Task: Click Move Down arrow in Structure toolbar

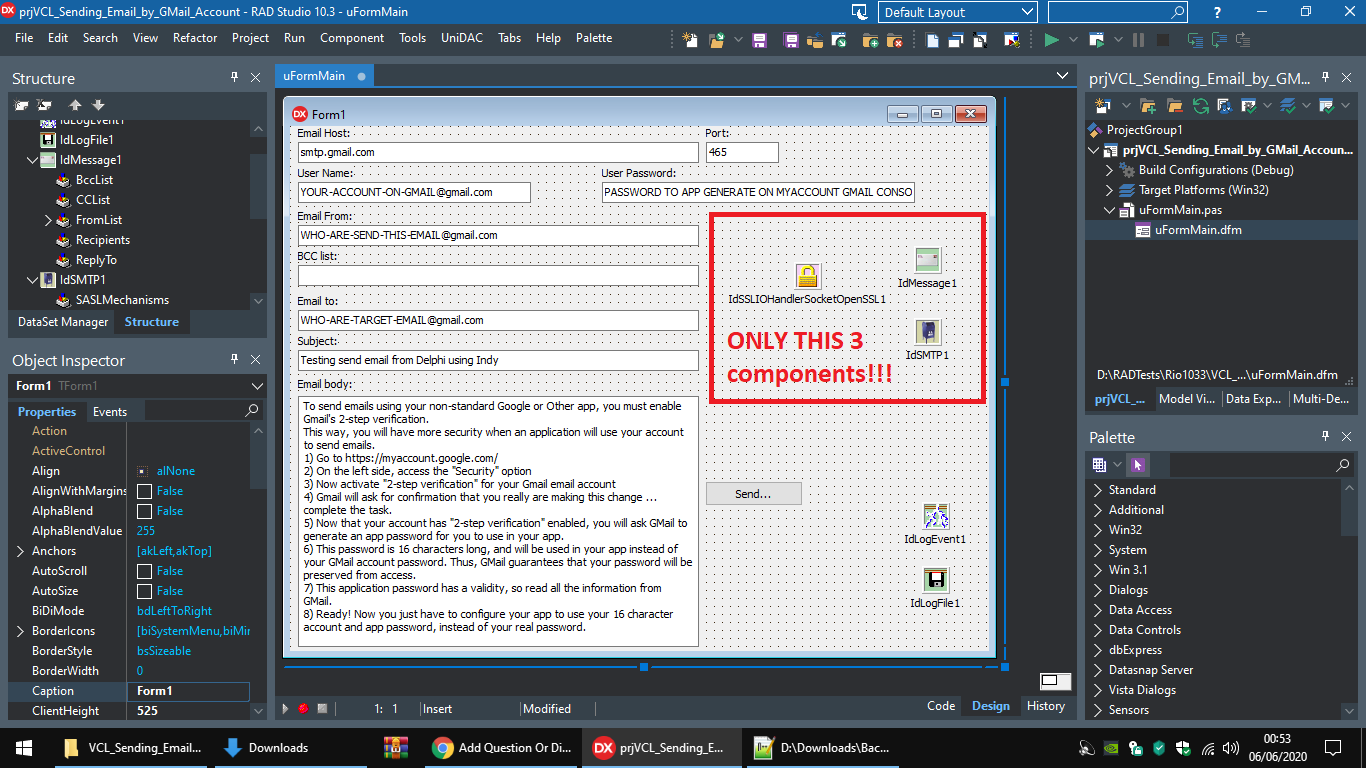Action: click(x=98, y=105)
